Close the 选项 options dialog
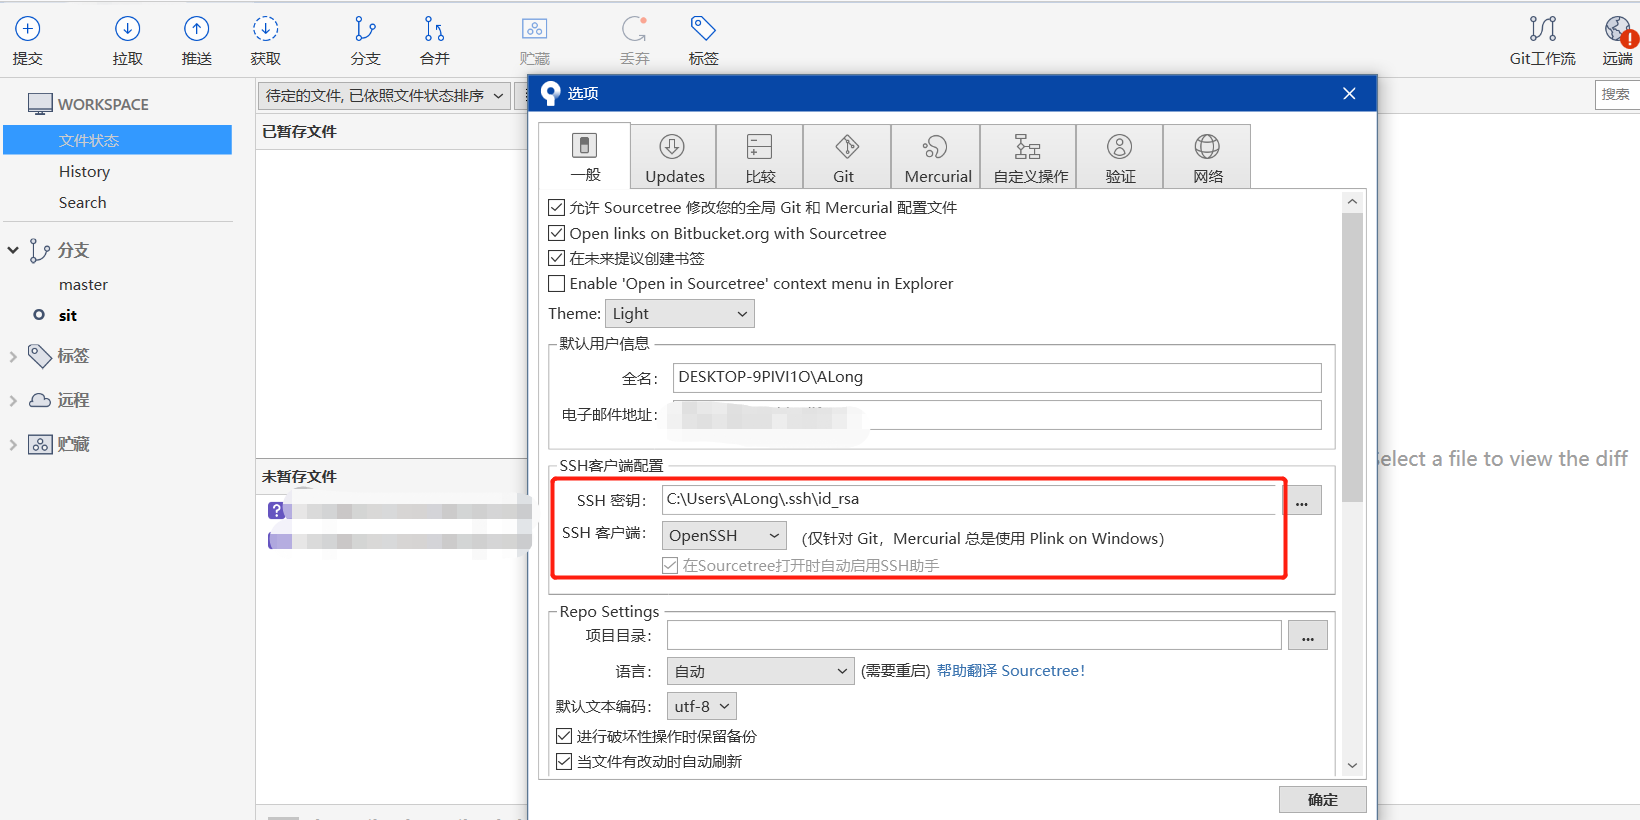1640x820 pixels. point(1349,94)
